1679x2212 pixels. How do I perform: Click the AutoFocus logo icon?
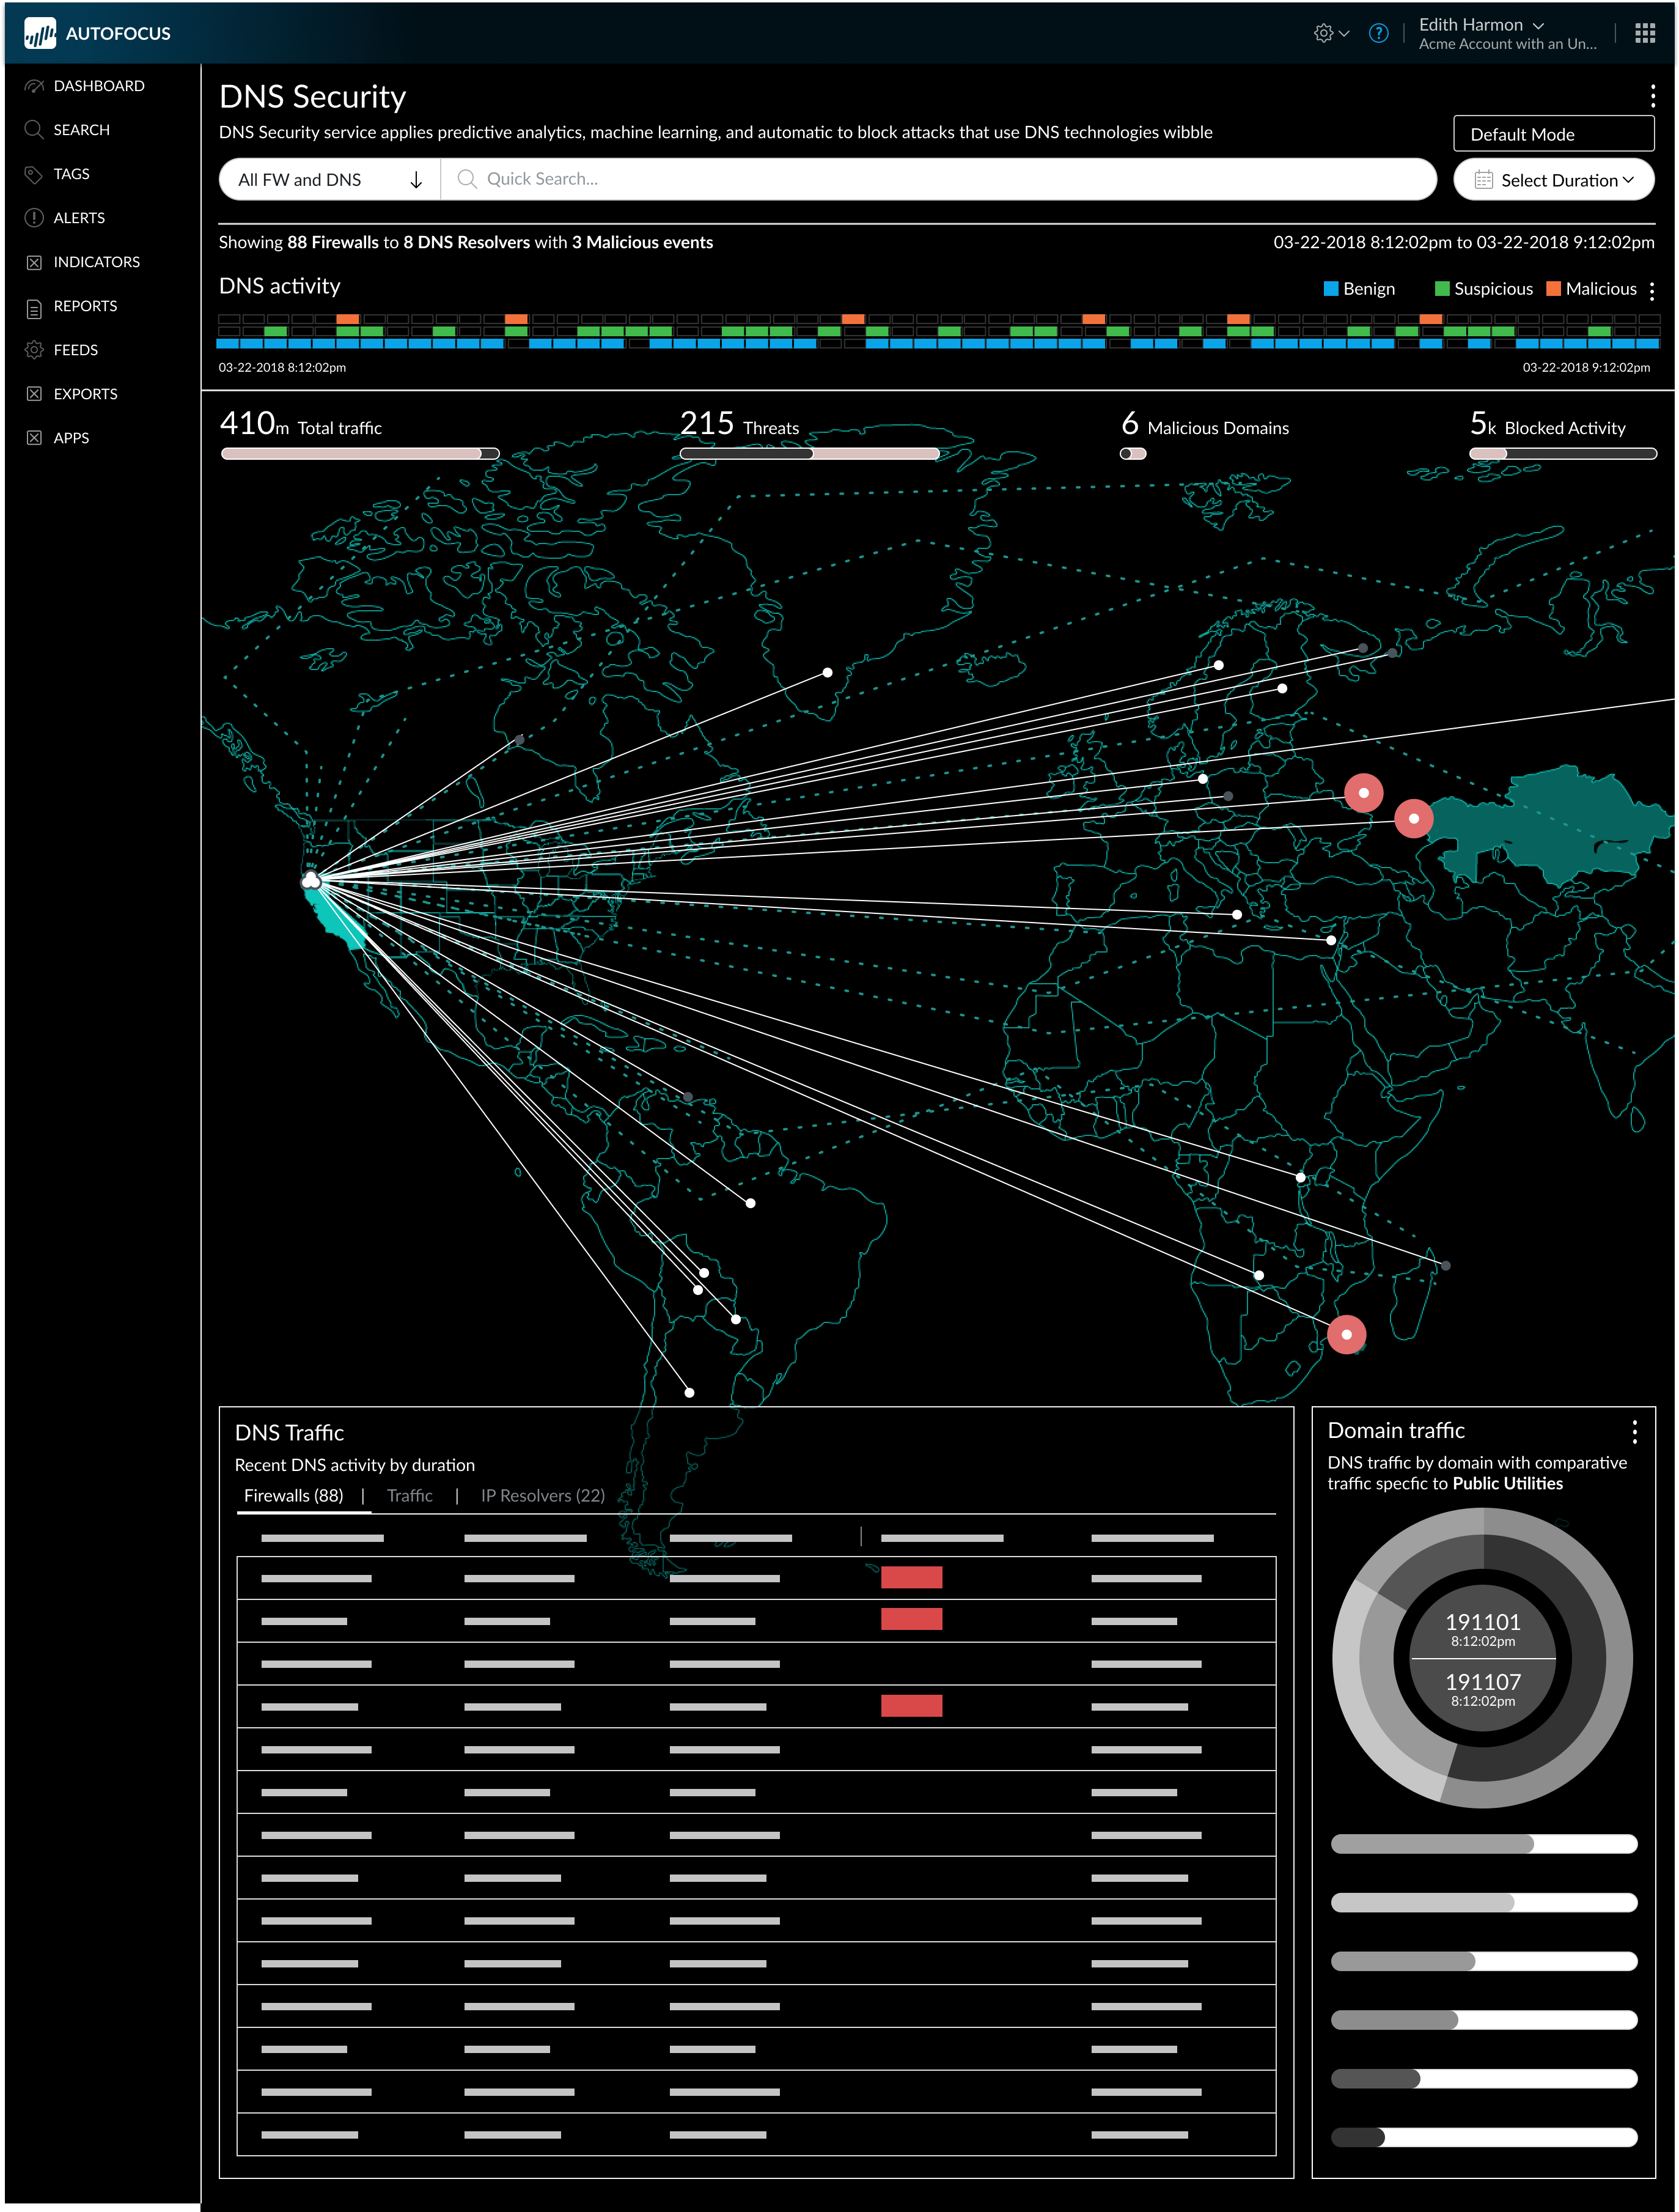pos(40,33)
